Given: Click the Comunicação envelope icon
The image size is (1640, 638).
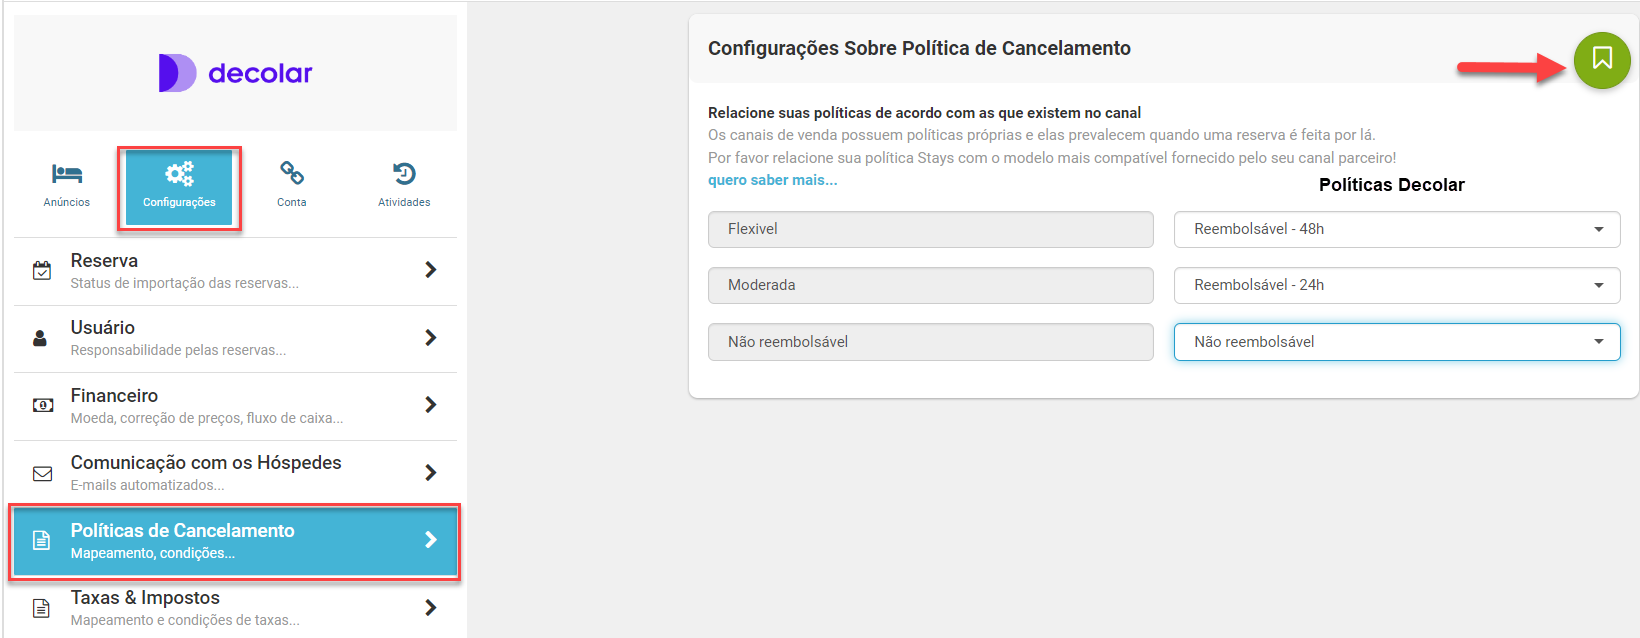Looking at the screenshot, I should [x=43, y=473].
